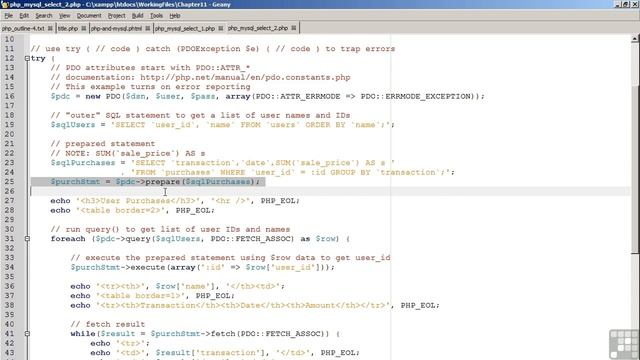Click '// fetch result' comment on line 40

tap(108, 324)
